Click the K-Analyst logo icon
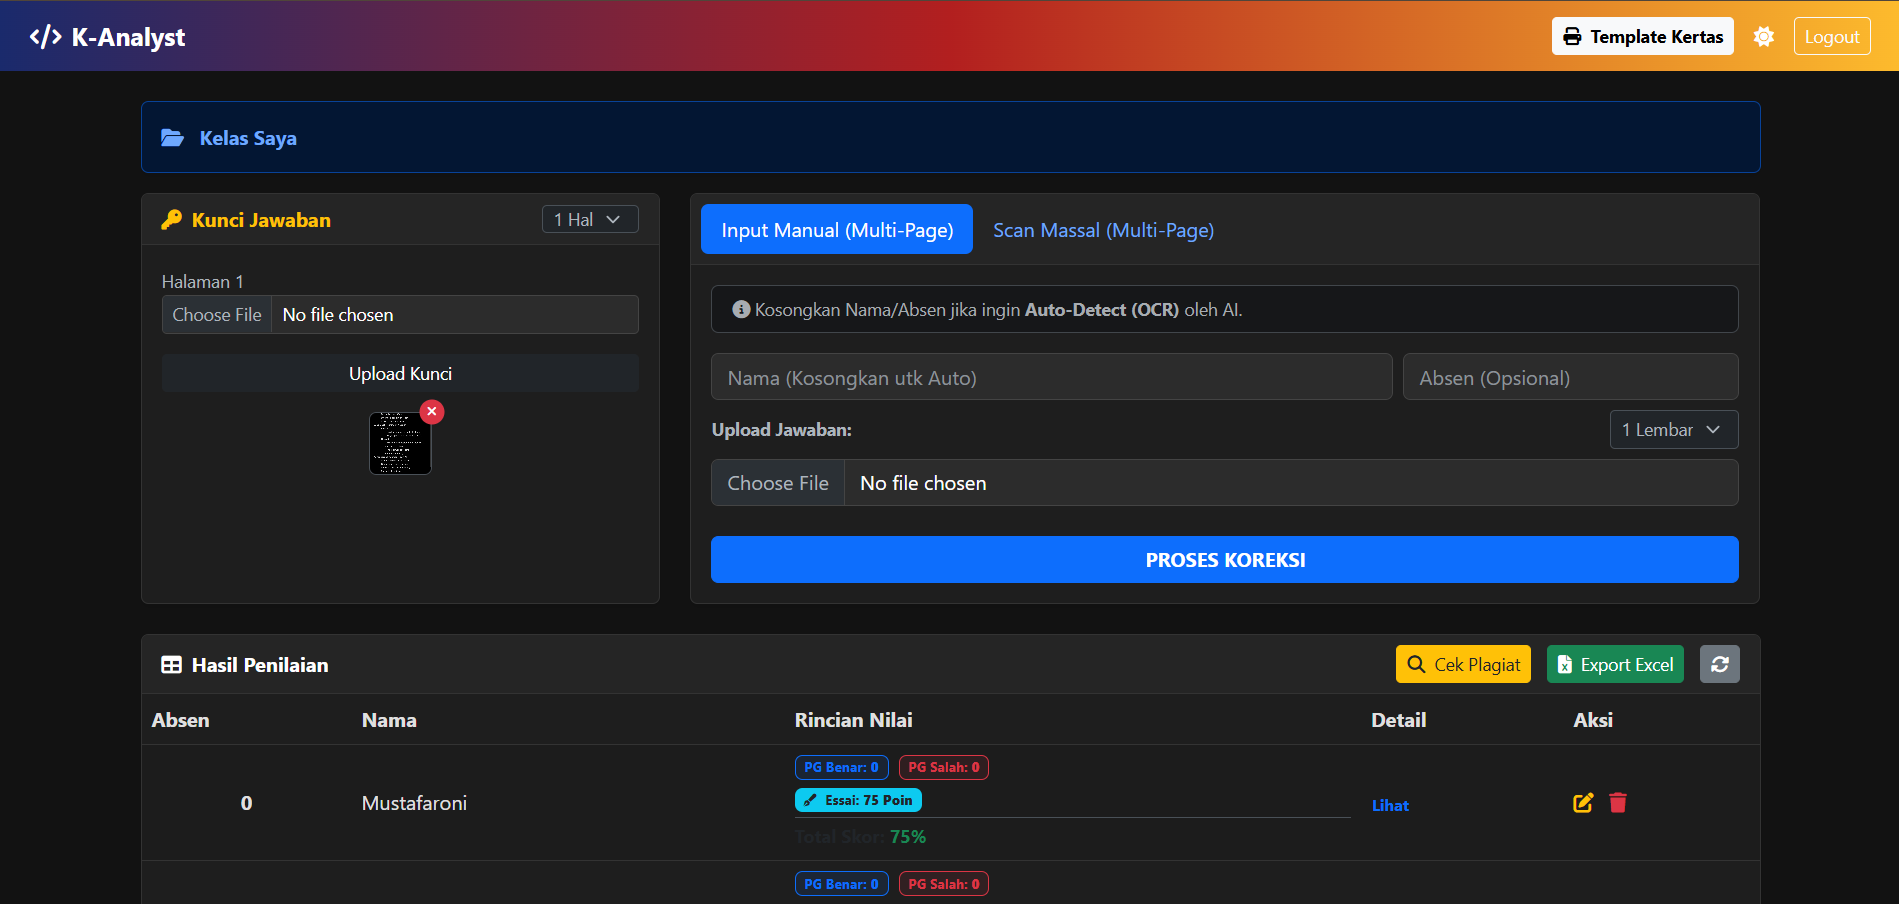The width and height of the screenshot is (1899, 904). coord(45,37)
